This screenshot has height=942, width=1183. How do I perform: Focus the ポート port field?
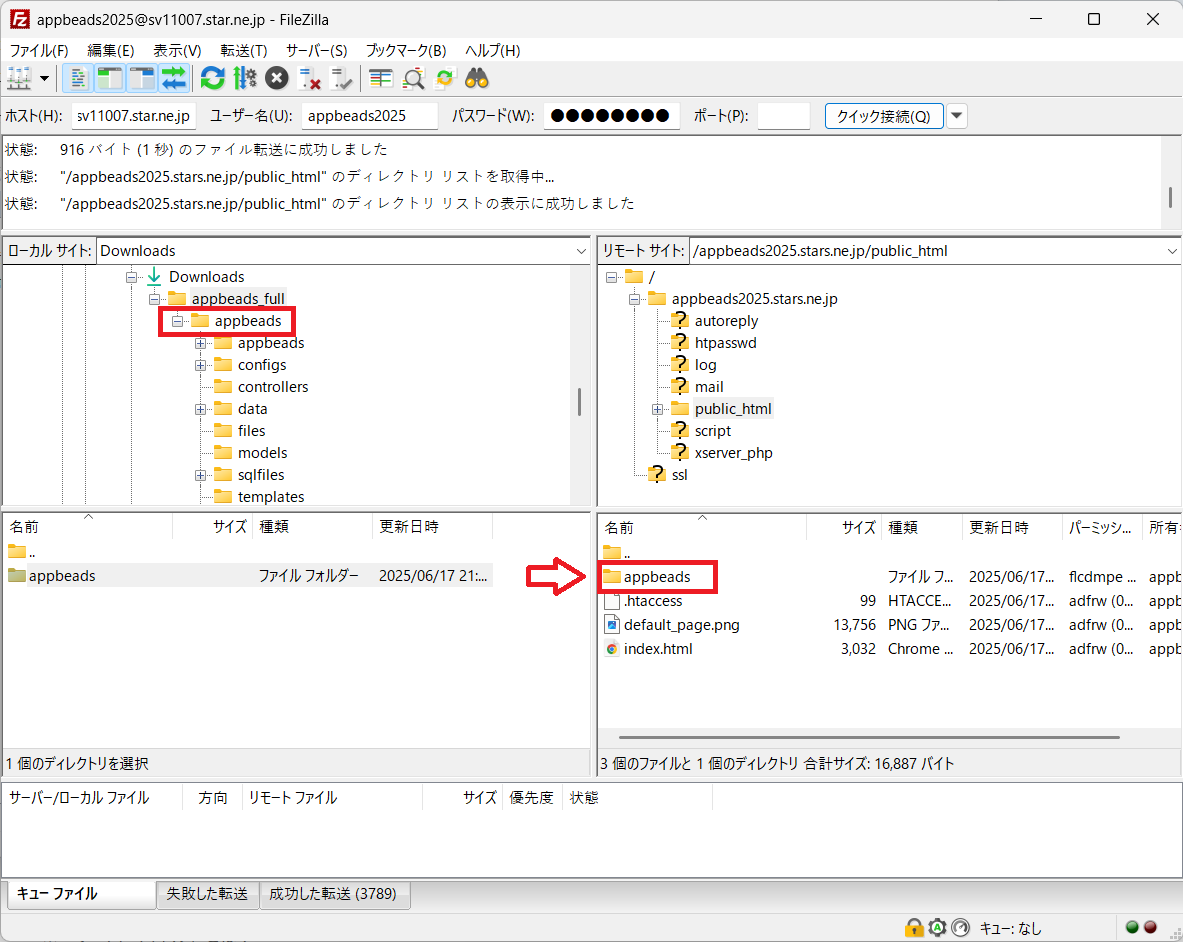(x=783, y=116)
